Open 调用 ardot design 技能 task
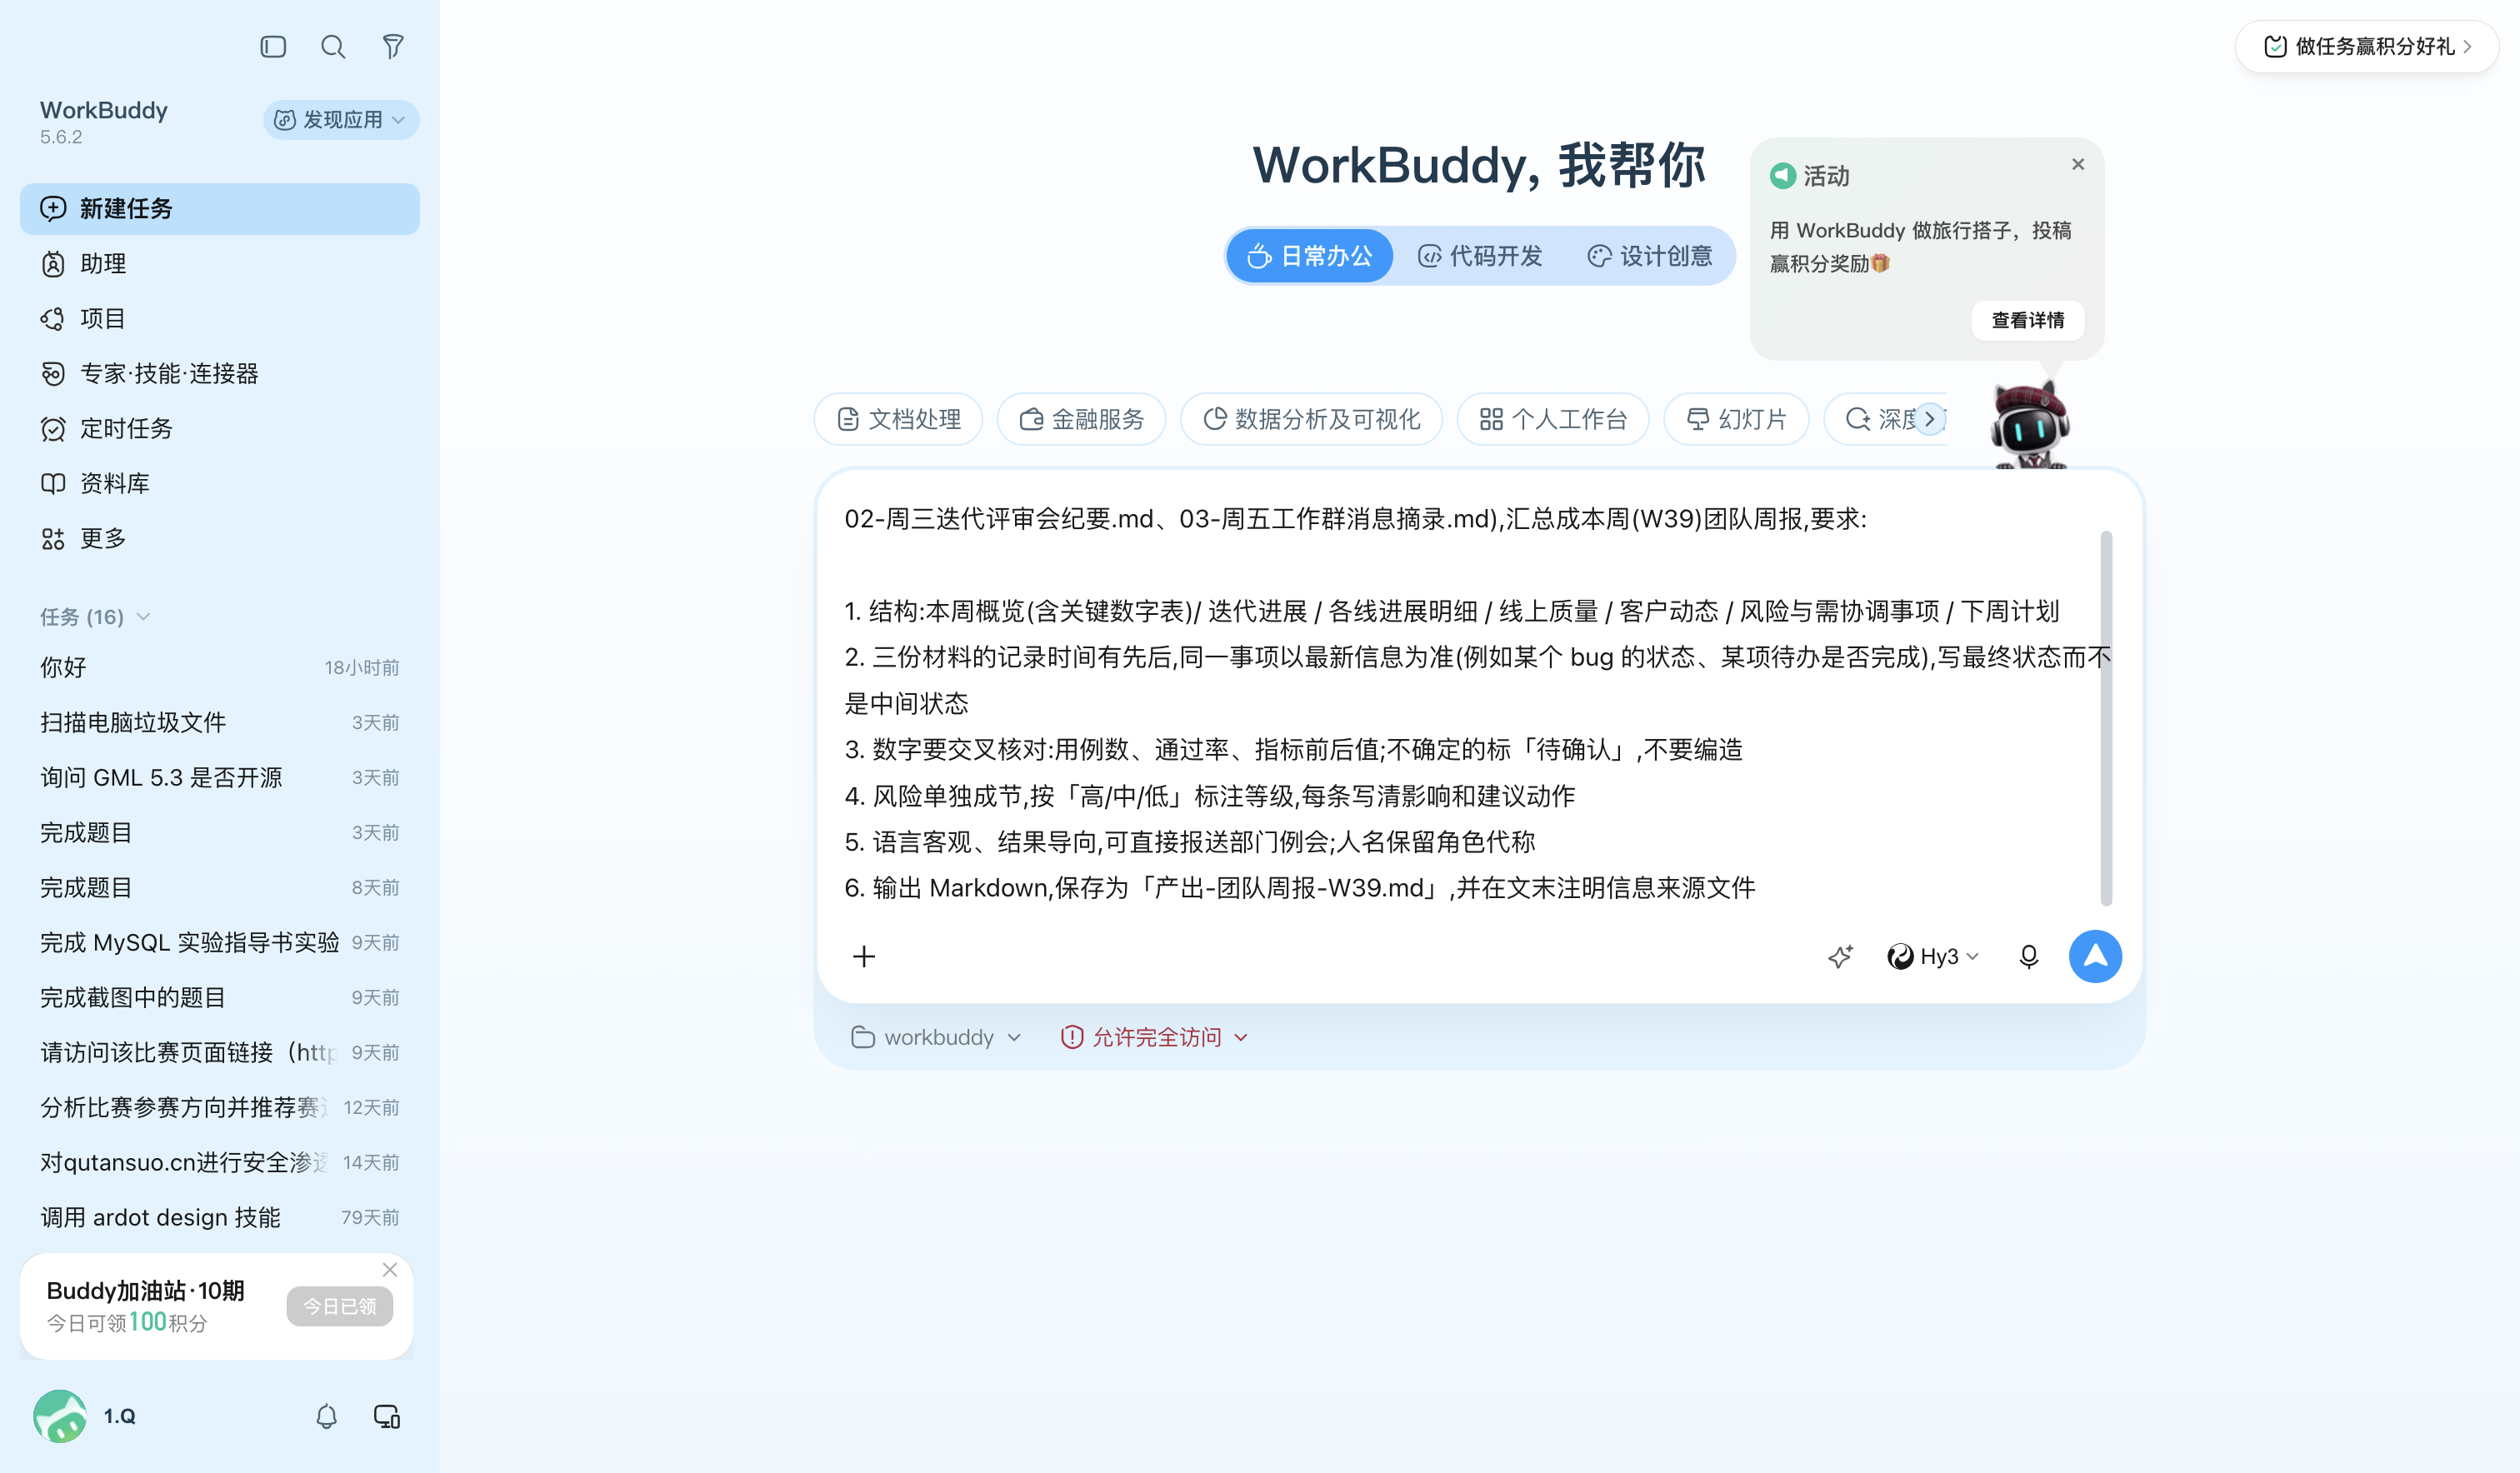2520x1473 pixels. point(220,1217)
